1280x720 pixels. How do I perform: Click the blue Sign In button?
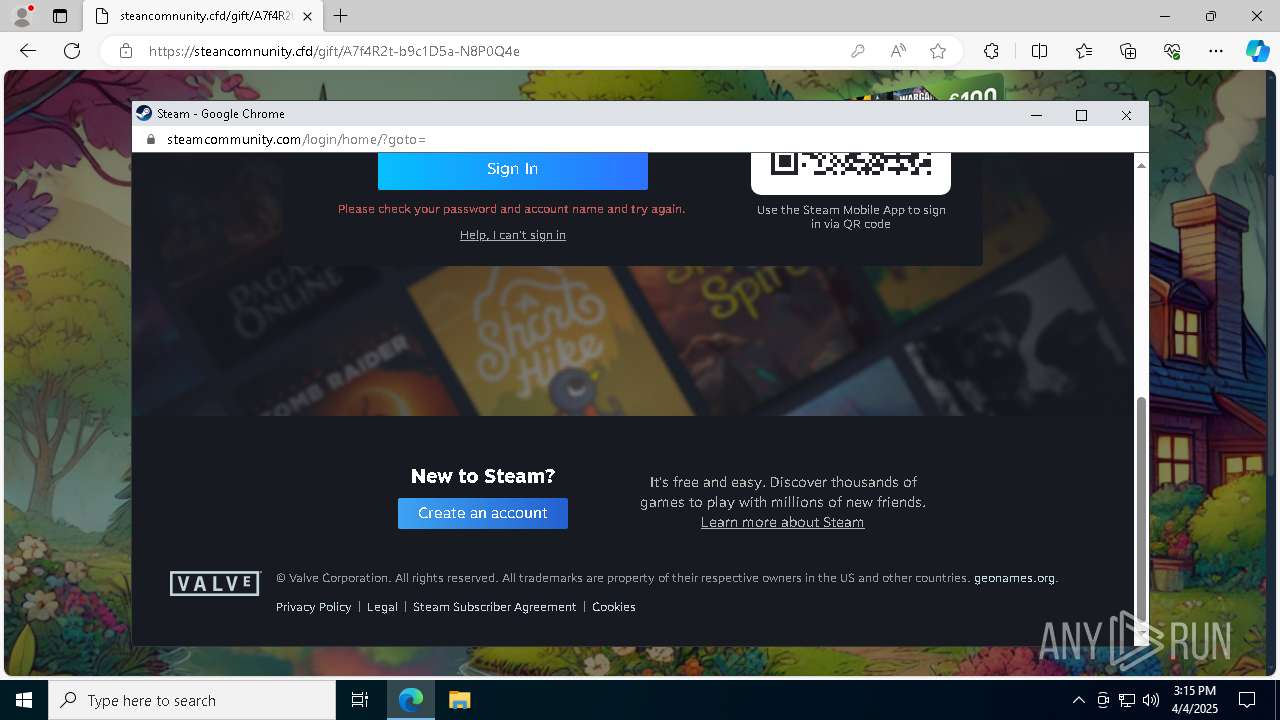point(513,170)
